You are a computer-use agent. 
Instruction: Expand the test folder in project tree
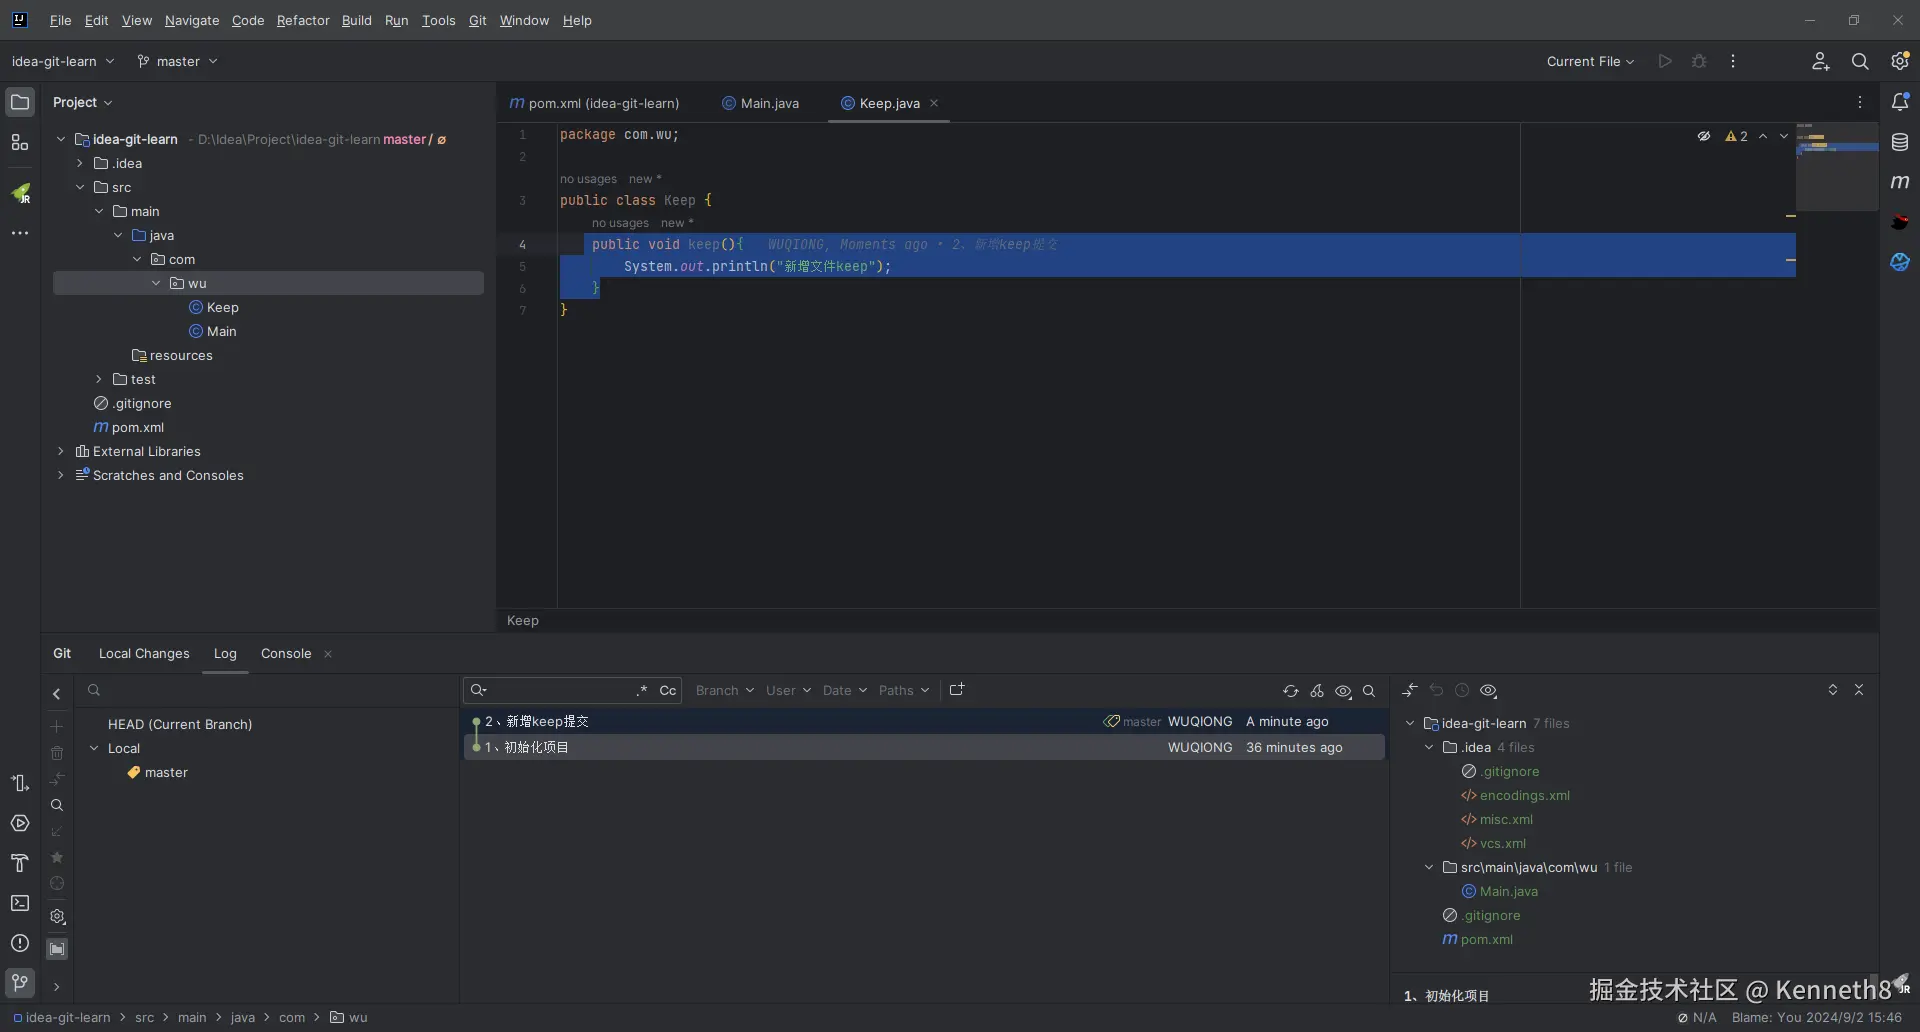point(99,380)
